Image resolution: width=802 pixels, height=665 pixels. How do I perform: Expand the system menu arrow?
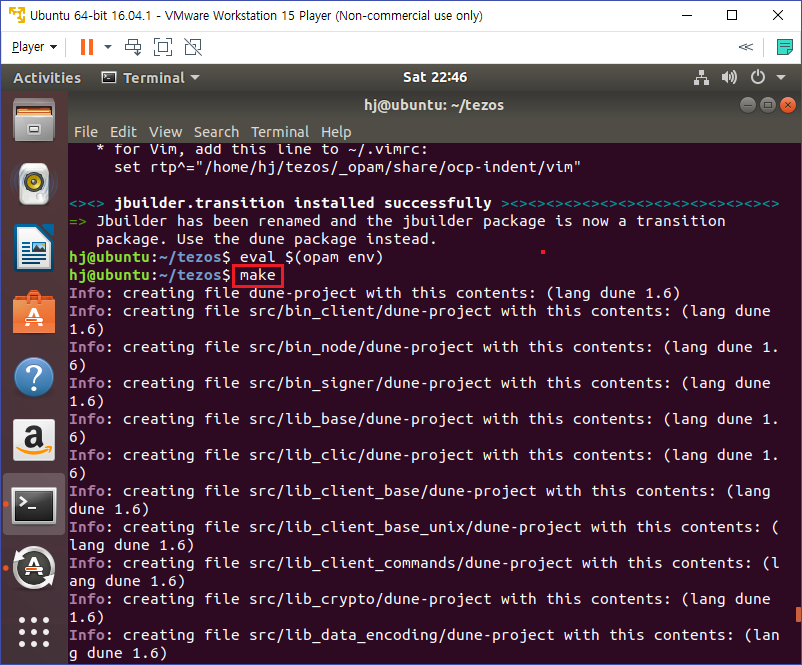(781, 78)
